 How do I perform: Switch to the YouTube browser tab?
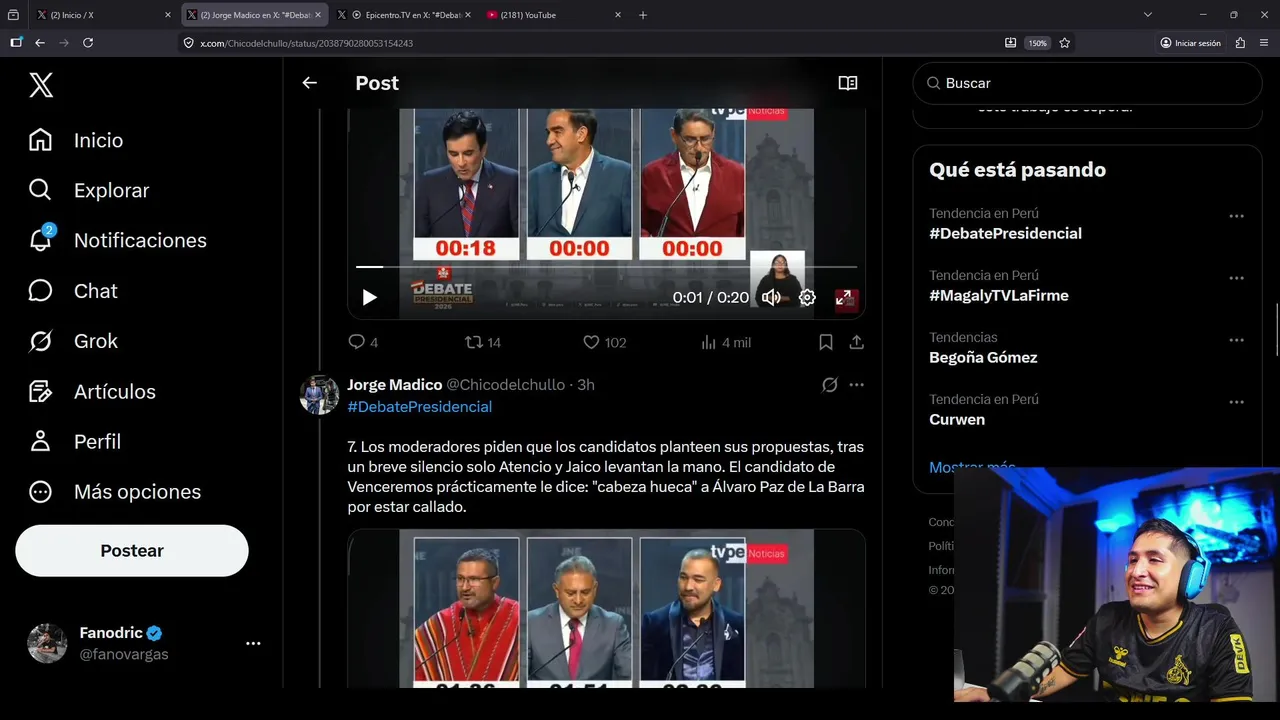coord(555,15)
